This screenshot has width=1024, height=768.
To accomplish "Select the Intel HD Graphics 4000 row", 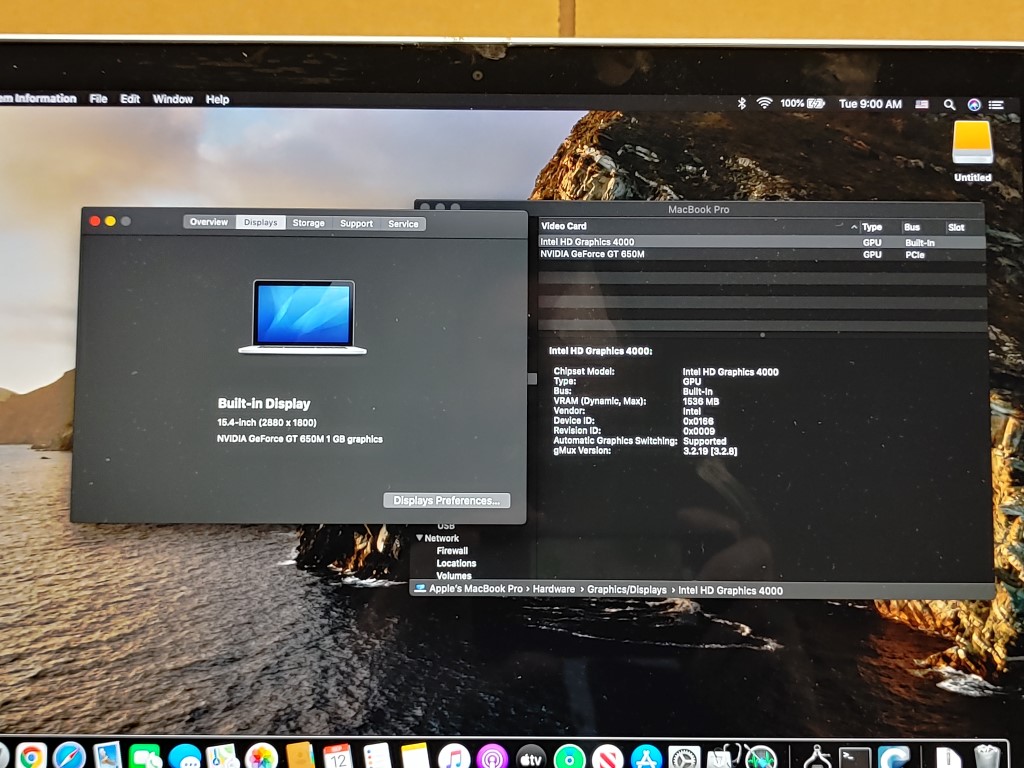I will (x=761, y=242).
